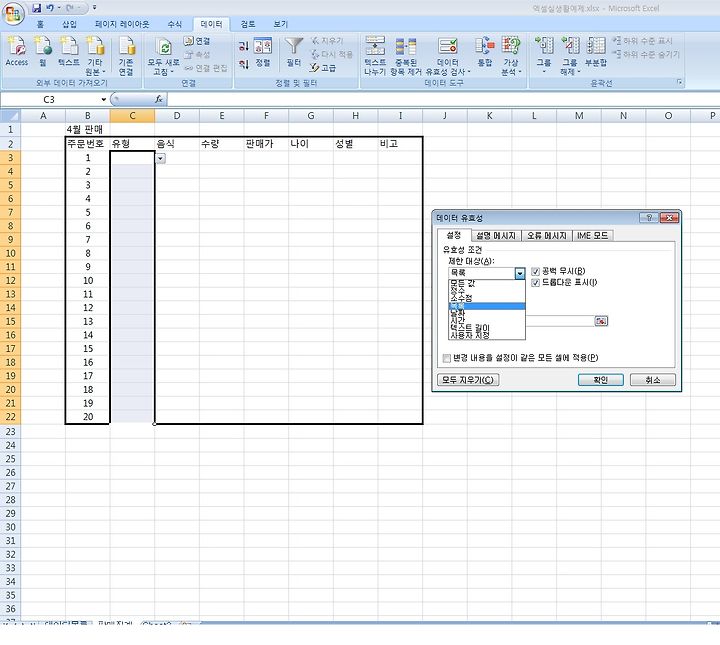Import data from Access

tap(17, 51)
